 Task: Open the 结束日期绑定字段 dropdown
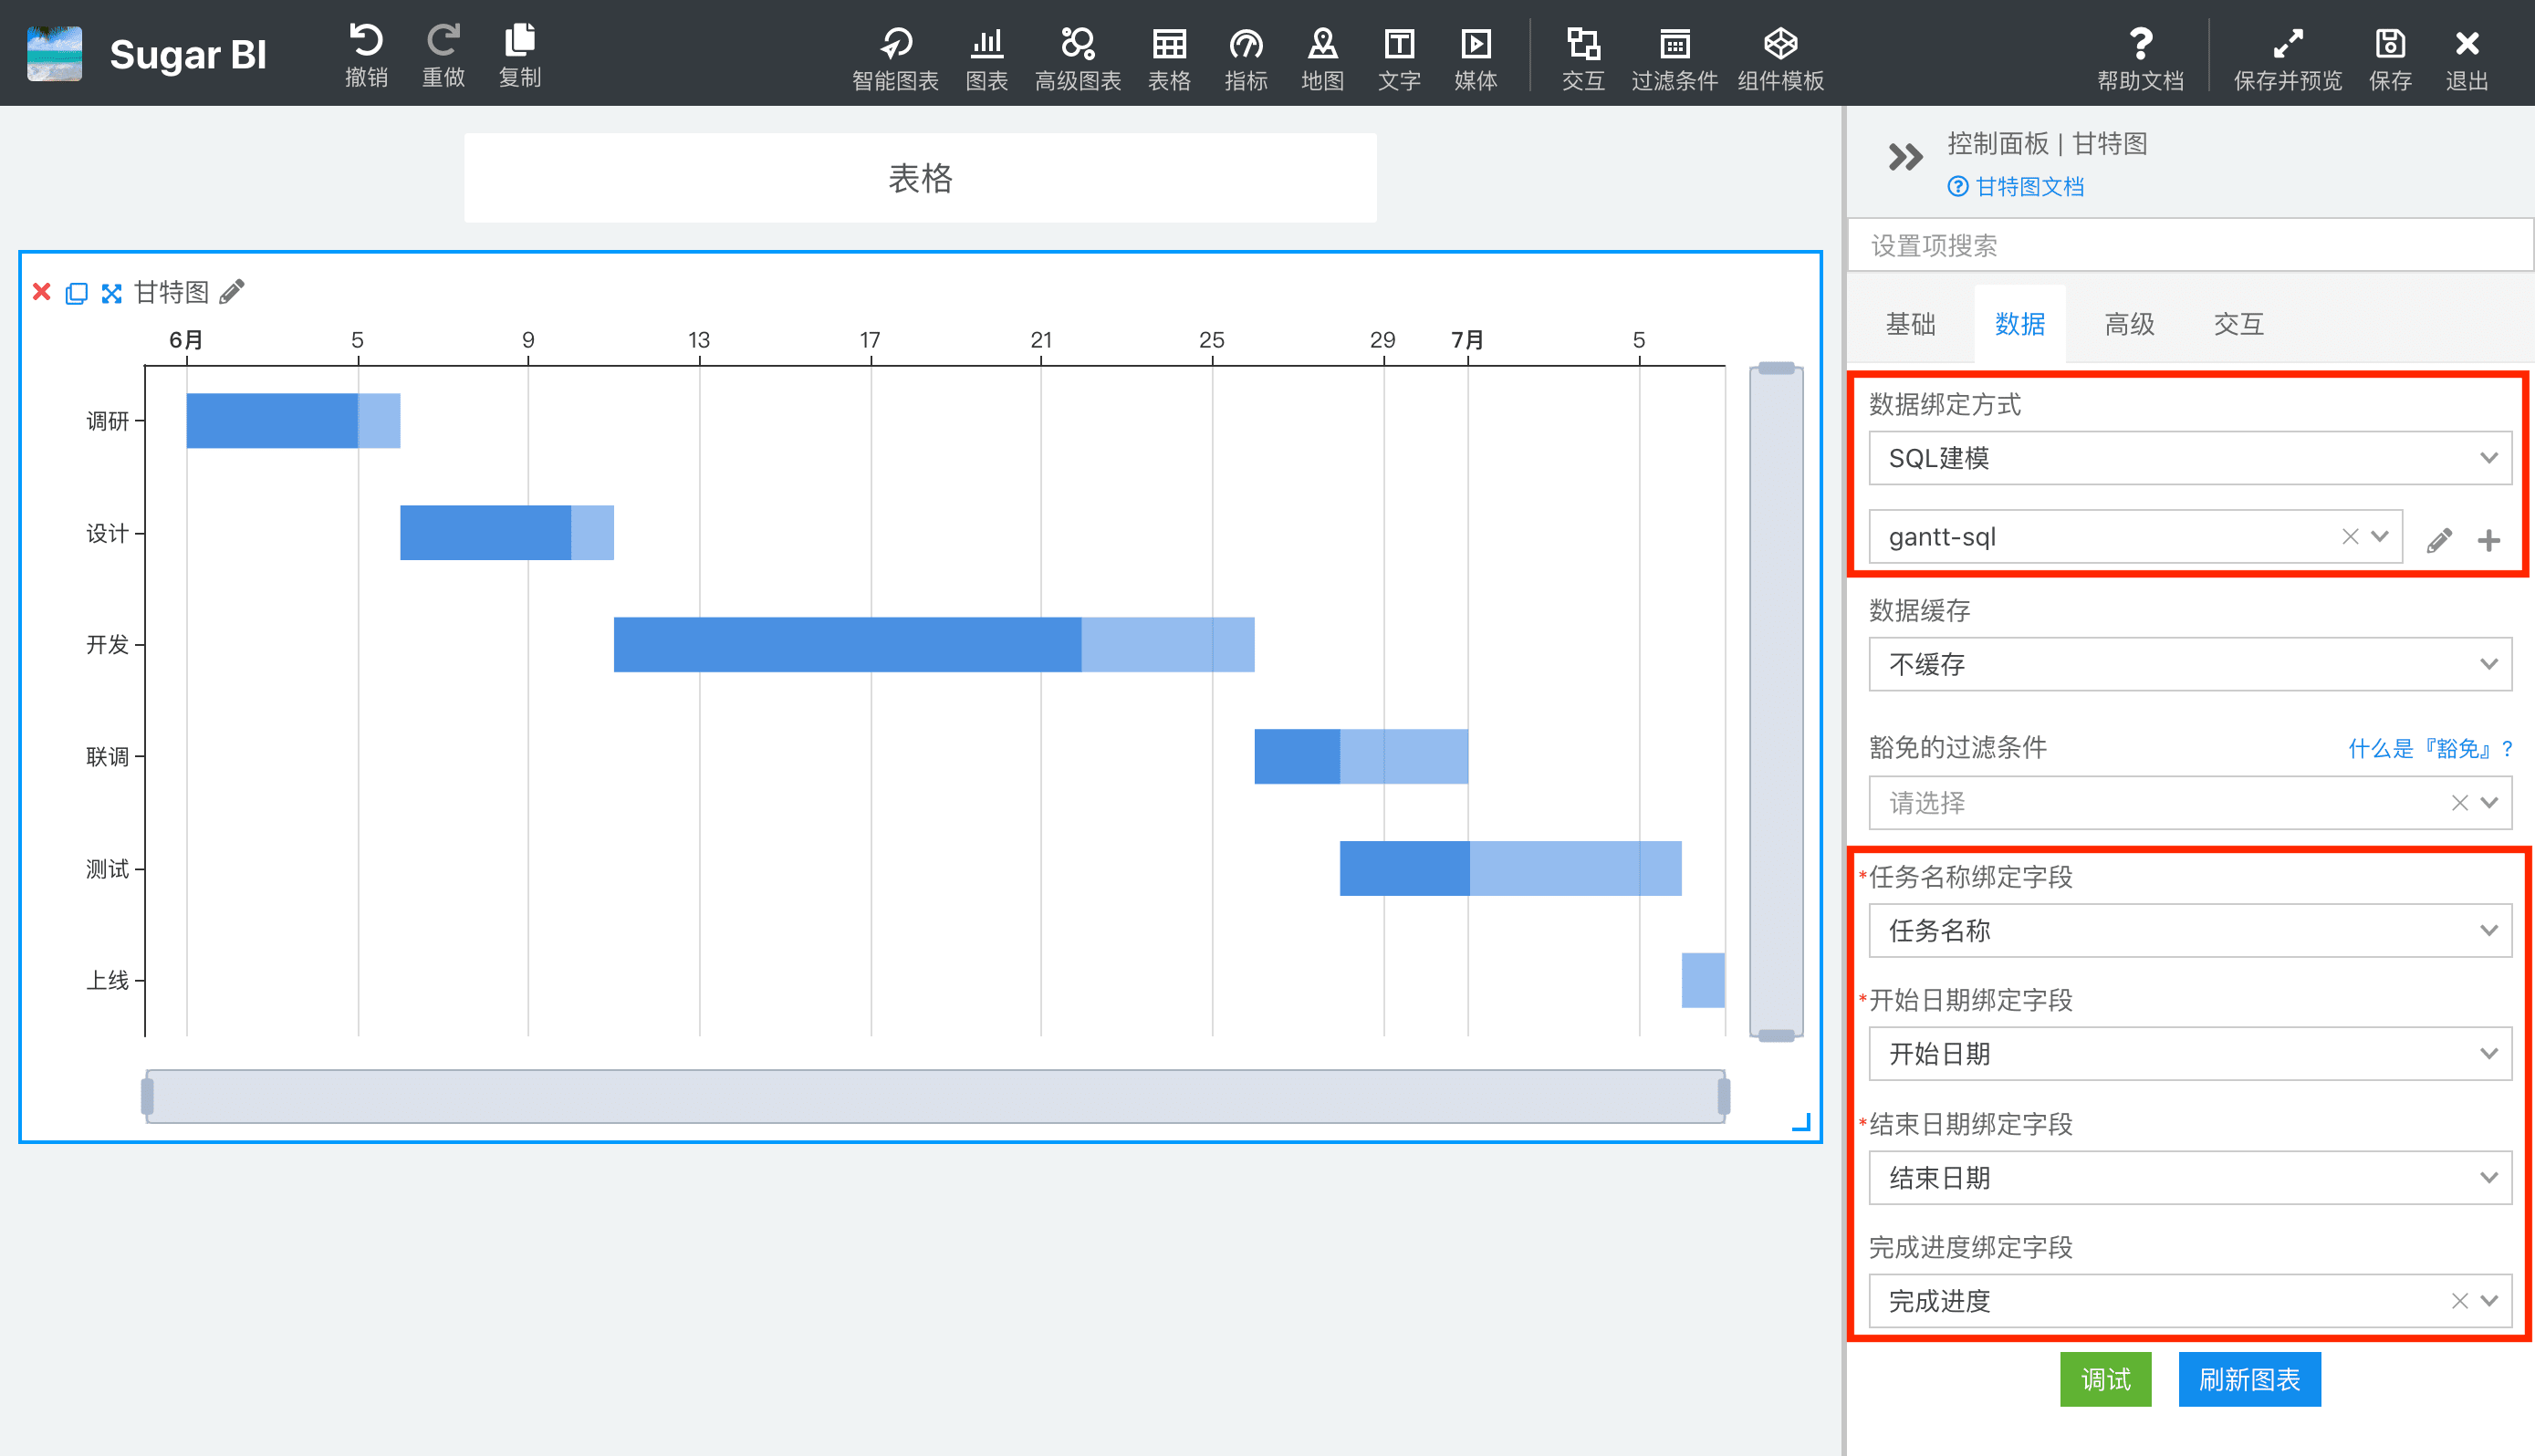[2190, 1177]
